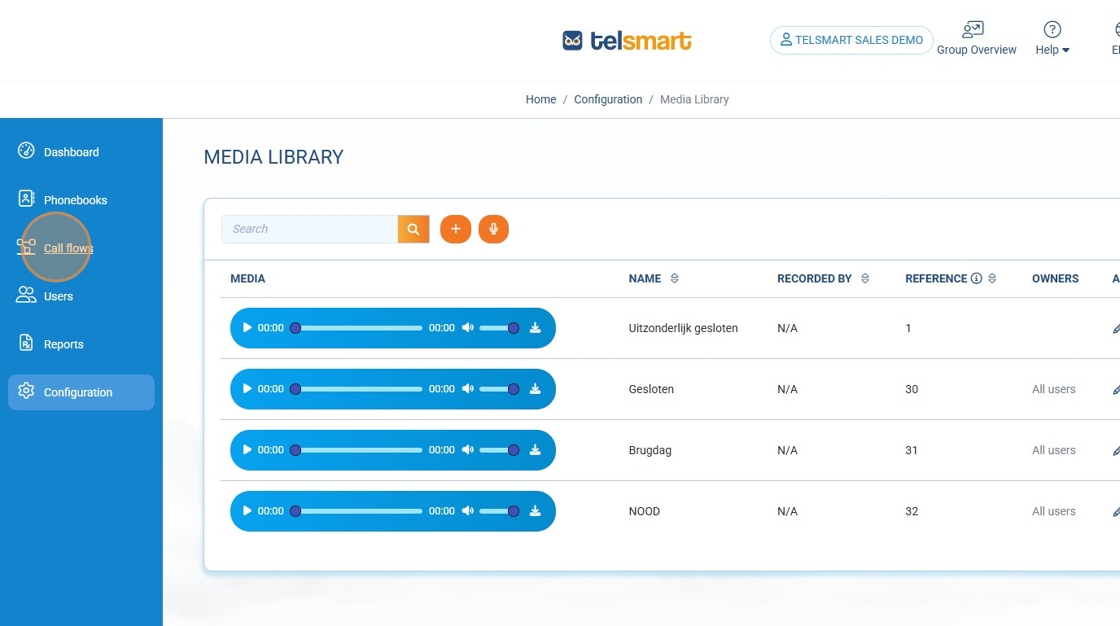Download the NOOD audio file
The width and height of the screenshot is (1120, 626).
tap(535, 511)
